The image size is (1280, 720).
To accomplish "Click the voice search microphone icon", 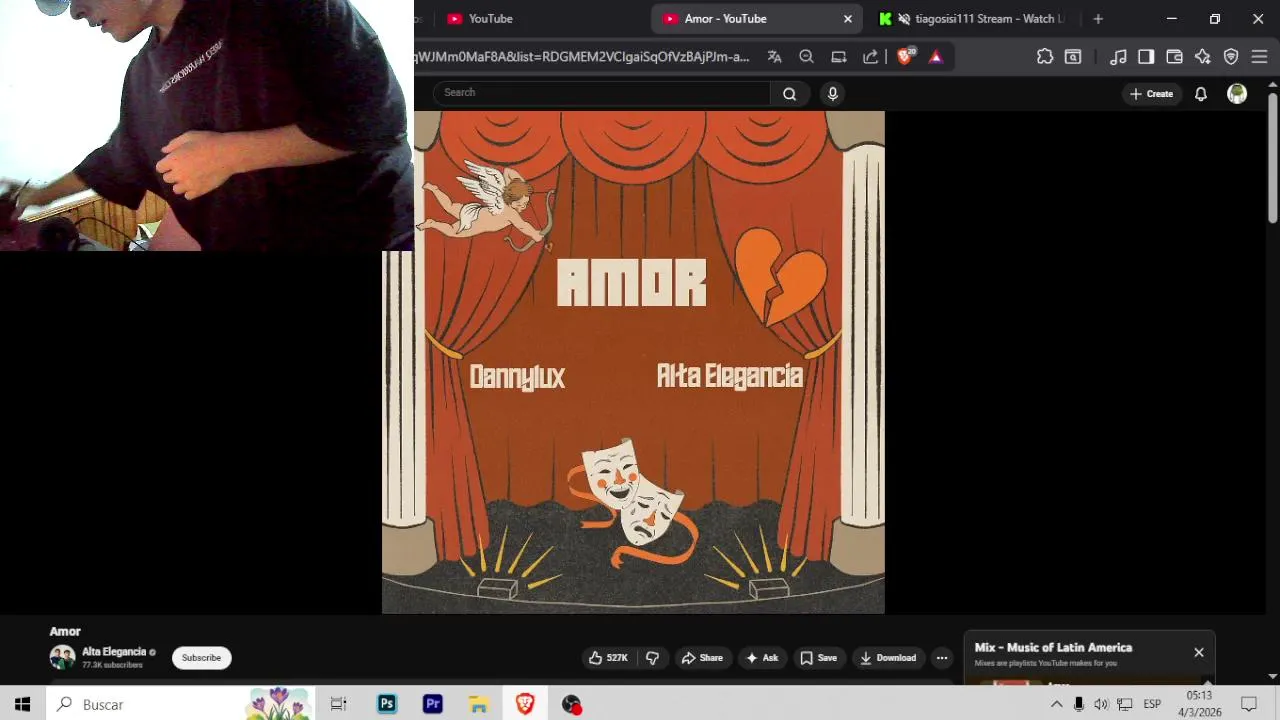I will coord(832,94).
